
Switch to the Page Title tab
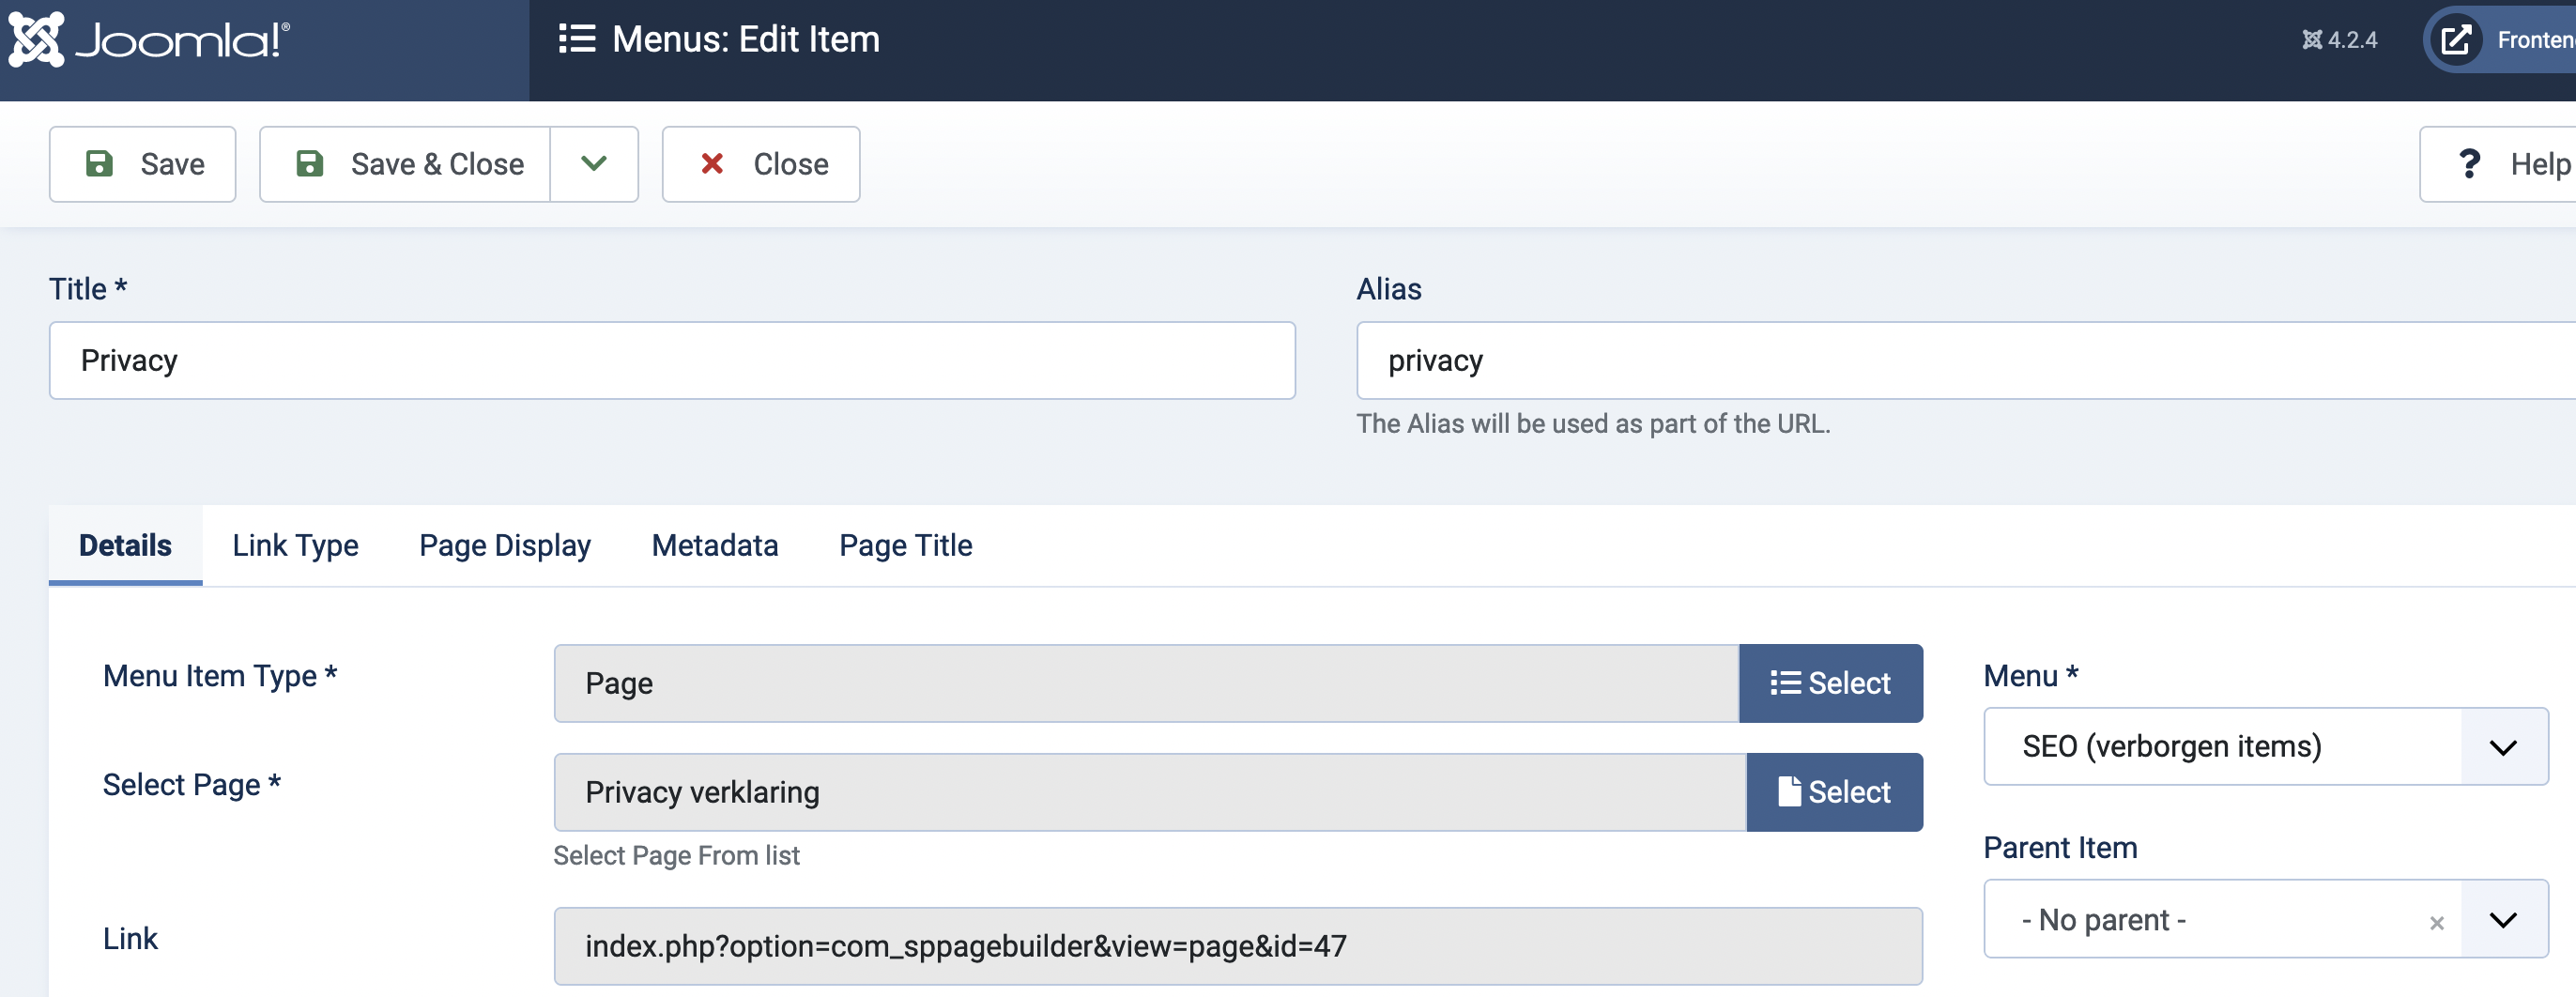905,545
